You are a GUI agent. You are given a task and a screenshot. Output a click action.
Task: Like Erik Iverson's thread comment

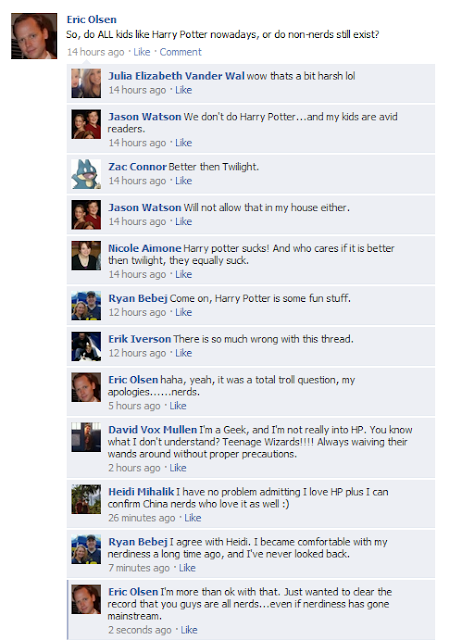tap(184, 353)
